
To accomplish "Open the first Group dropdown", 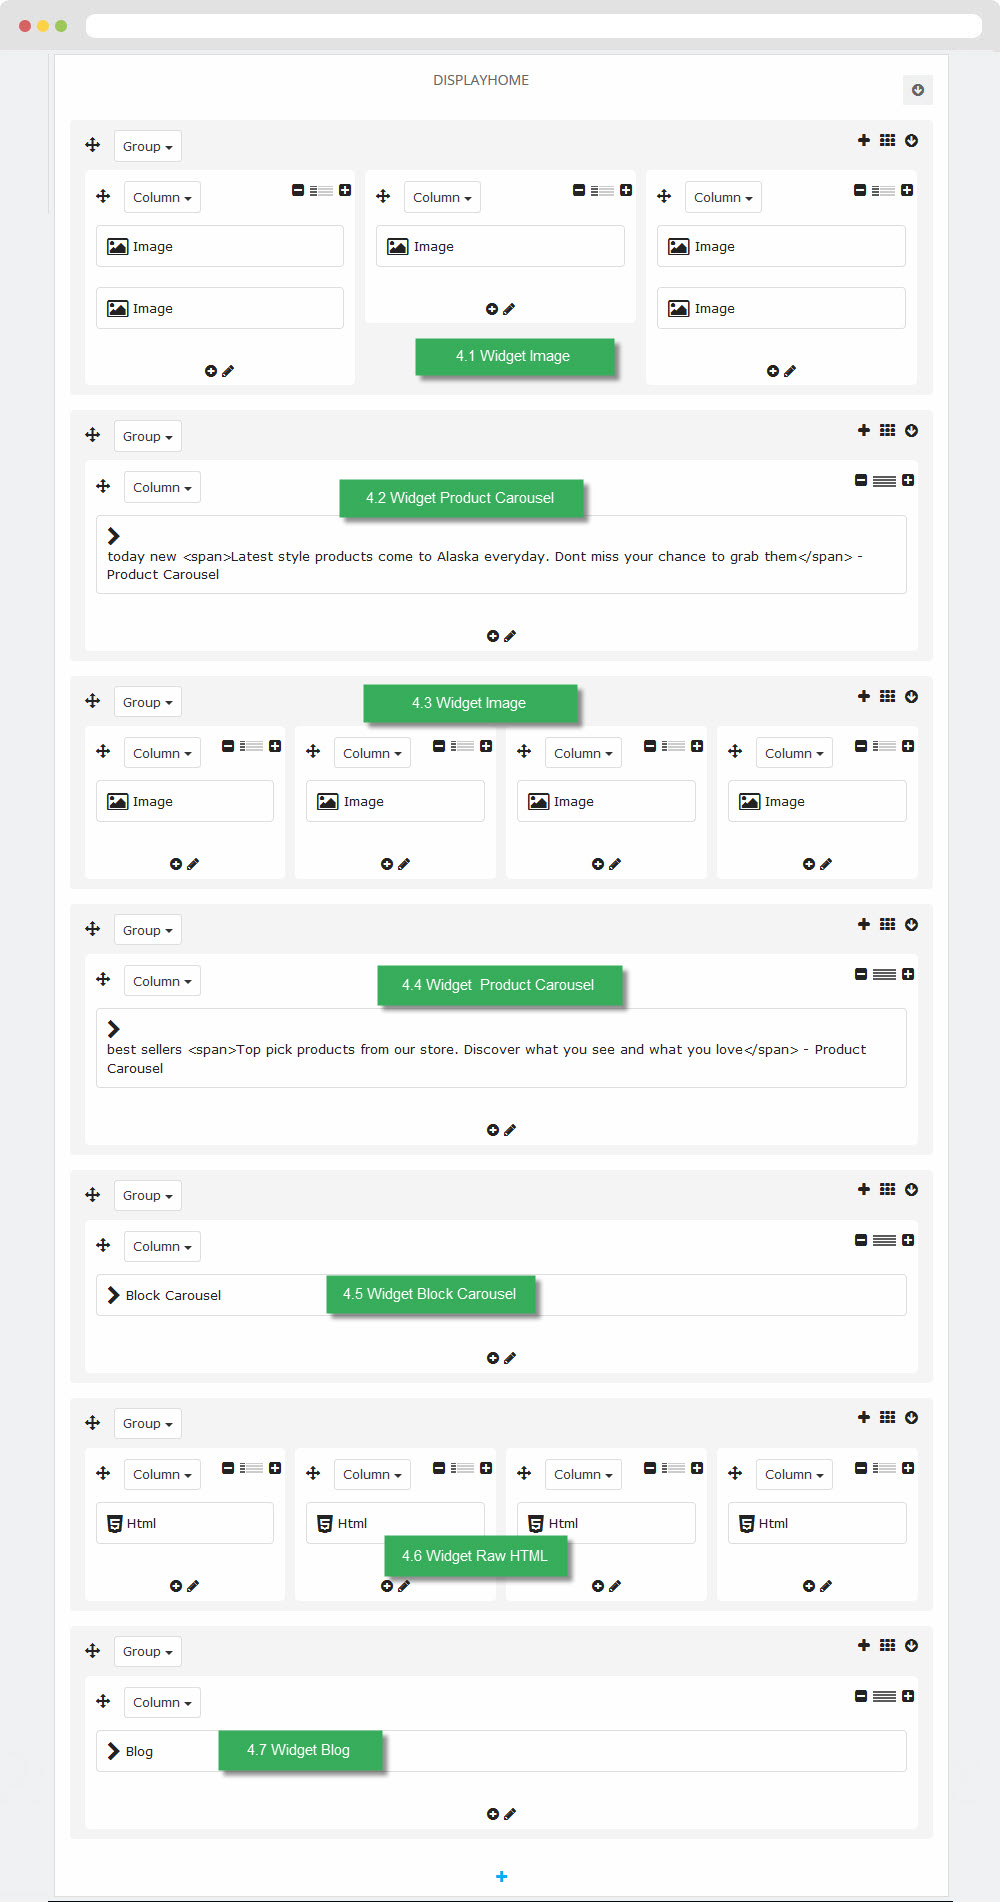I will [x=148, y=146].
